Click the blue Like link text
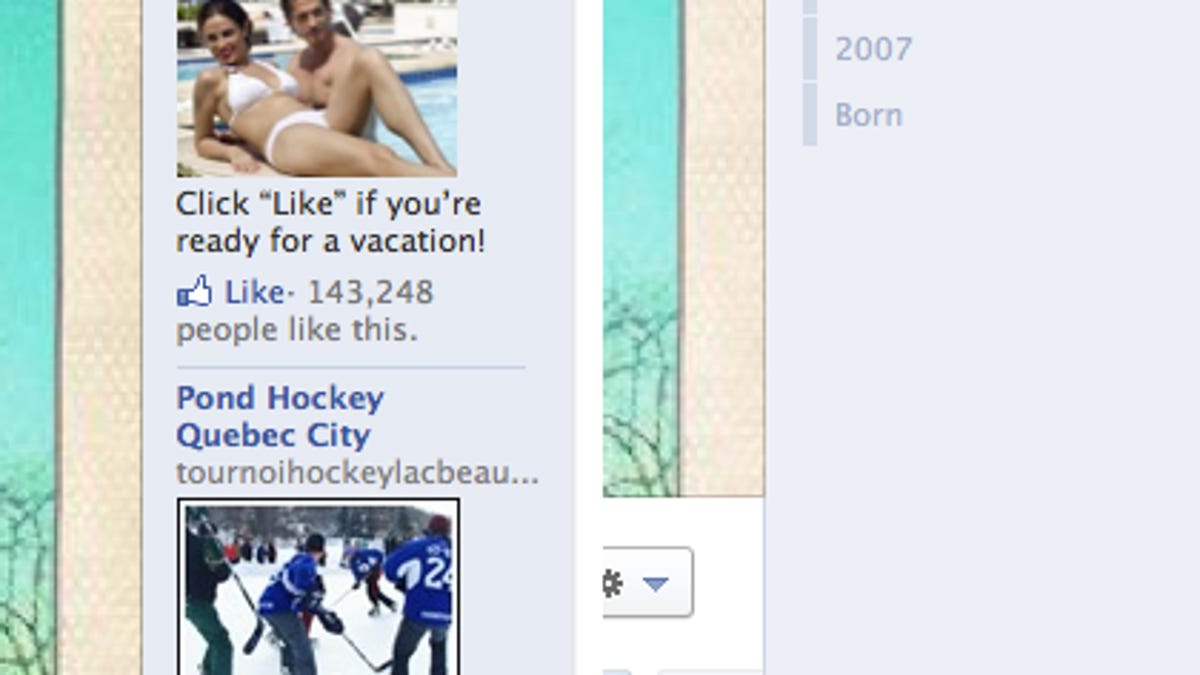1200x675 pixels. (x=254, y=292)
